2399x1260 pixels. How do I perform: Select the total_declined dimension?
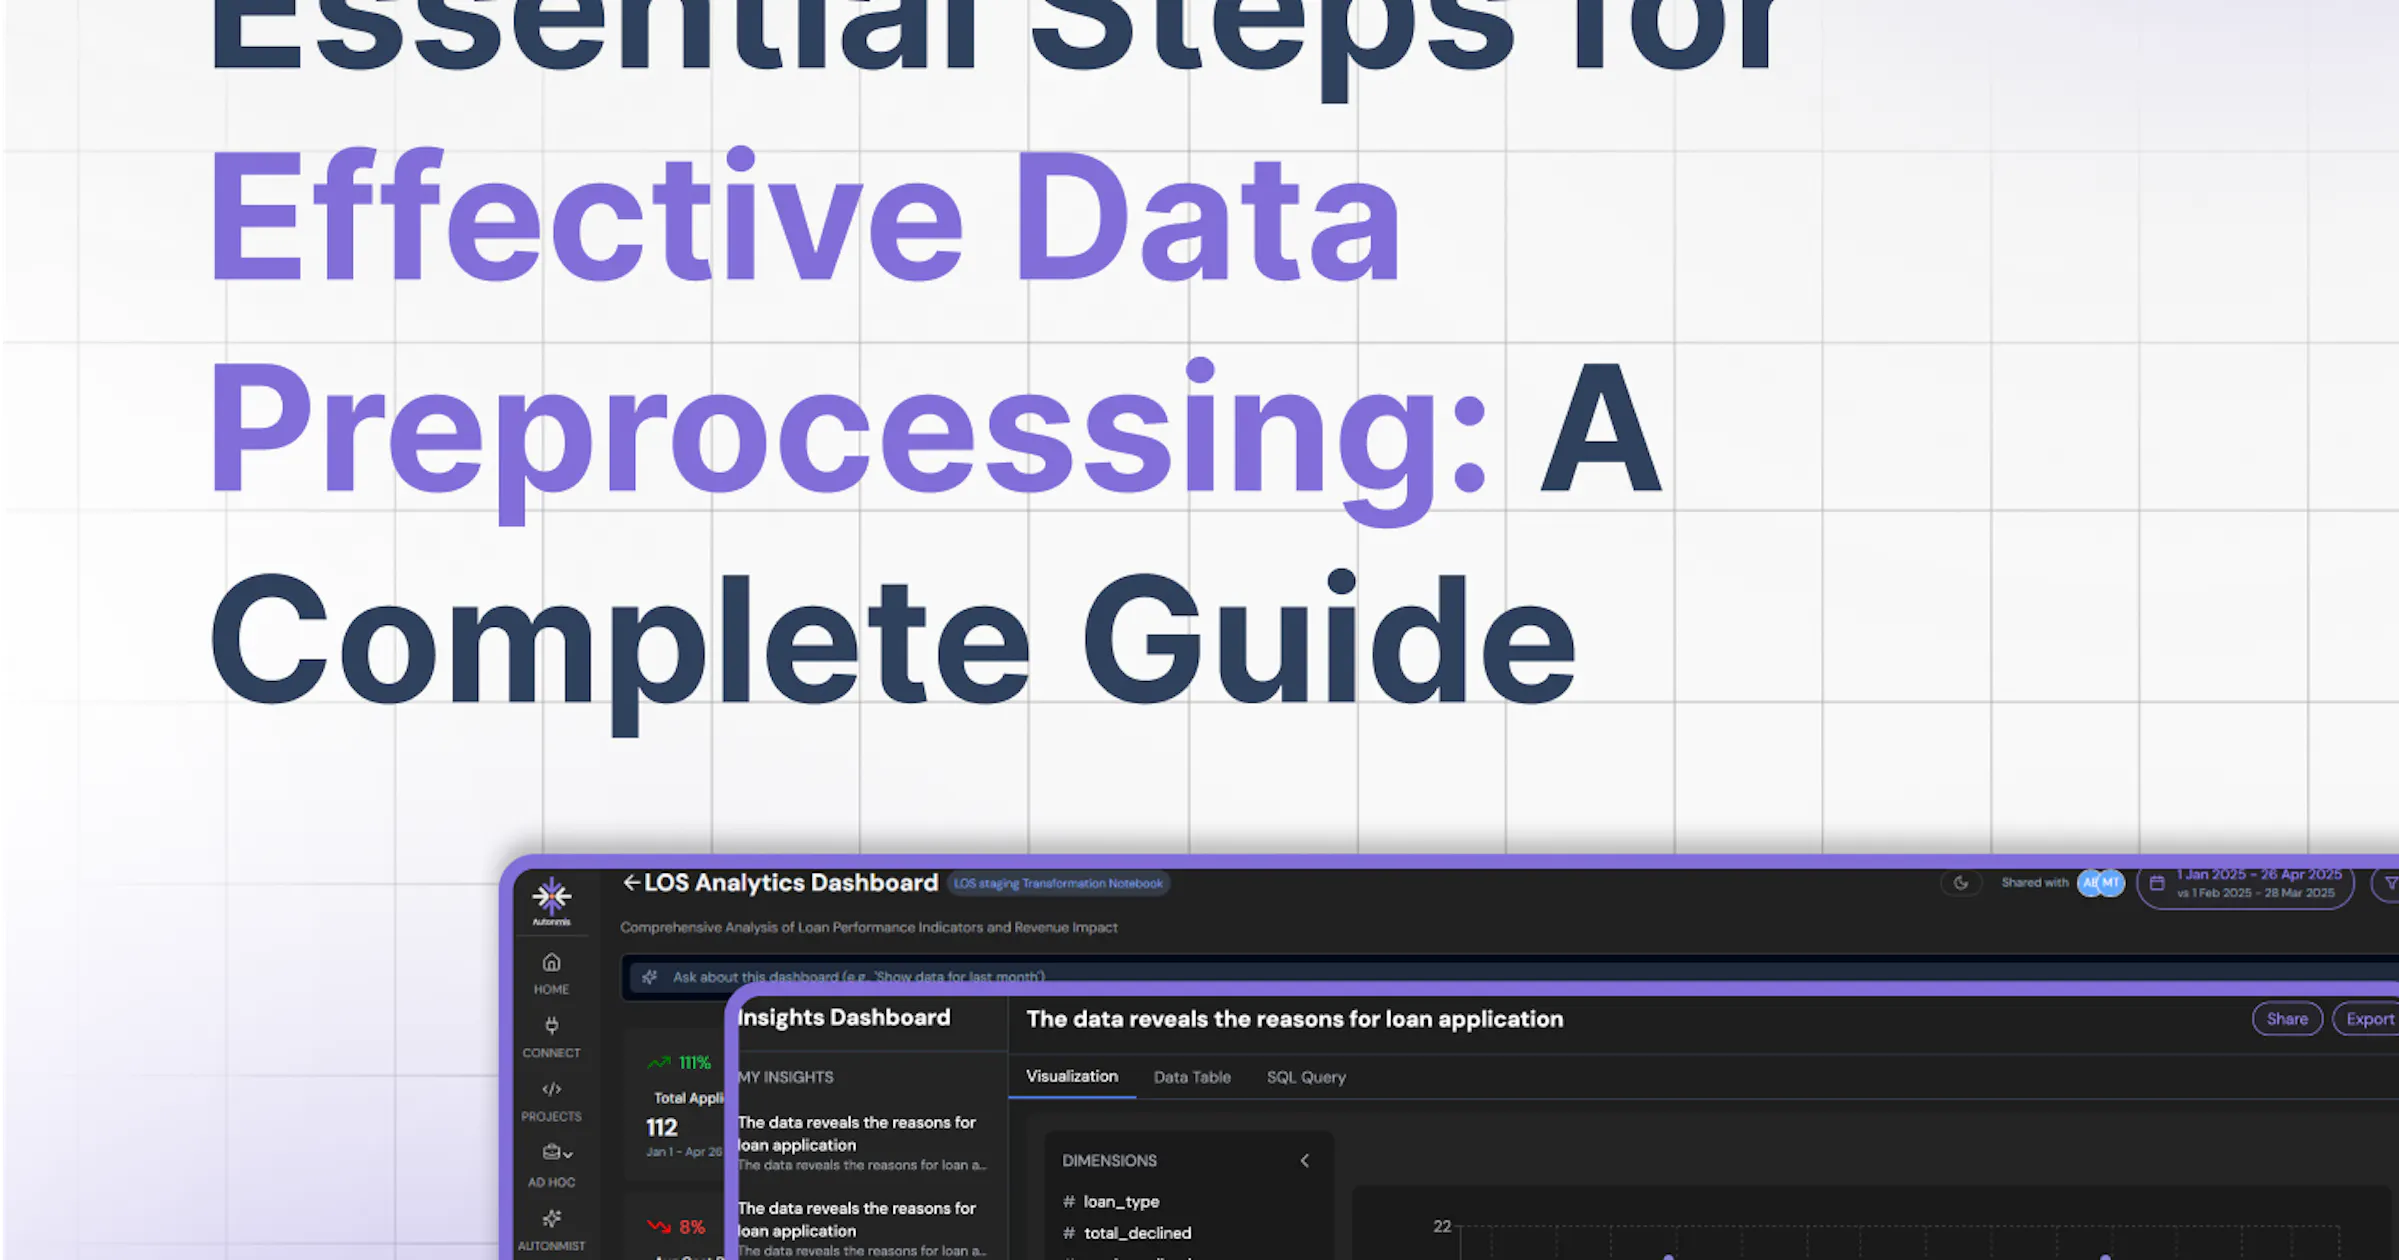pos(1137,1233)
